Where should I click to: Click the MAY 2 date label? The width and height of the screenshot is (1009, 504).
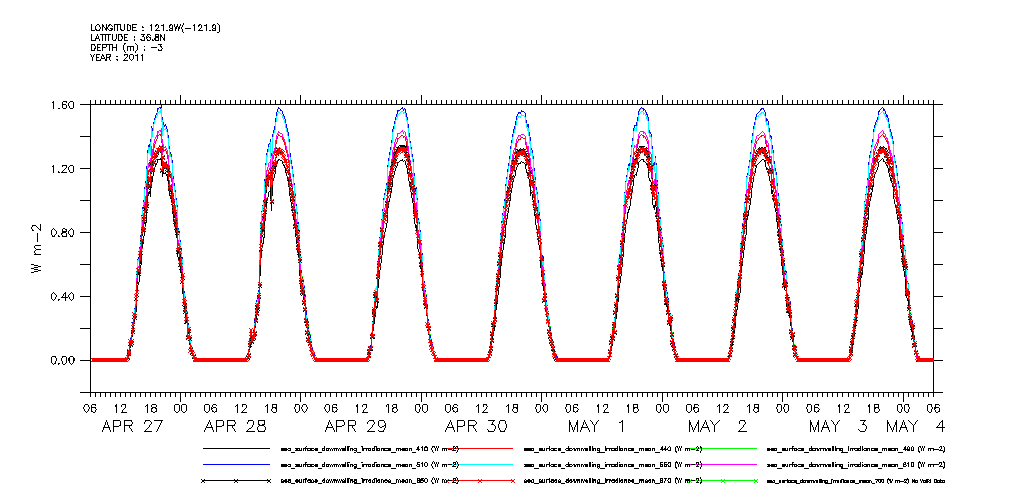click(717, 426)
